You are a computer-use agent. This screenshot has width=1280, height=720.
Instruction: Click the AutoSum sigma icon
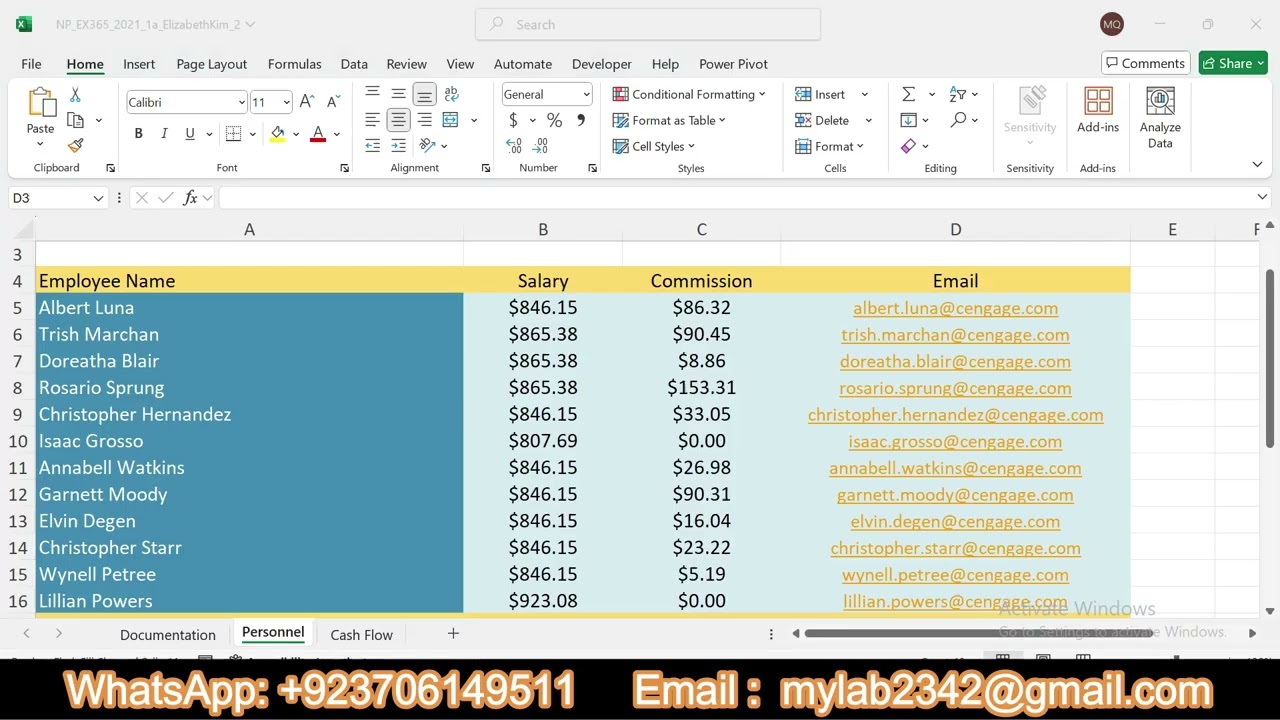(x=908, y=94)
